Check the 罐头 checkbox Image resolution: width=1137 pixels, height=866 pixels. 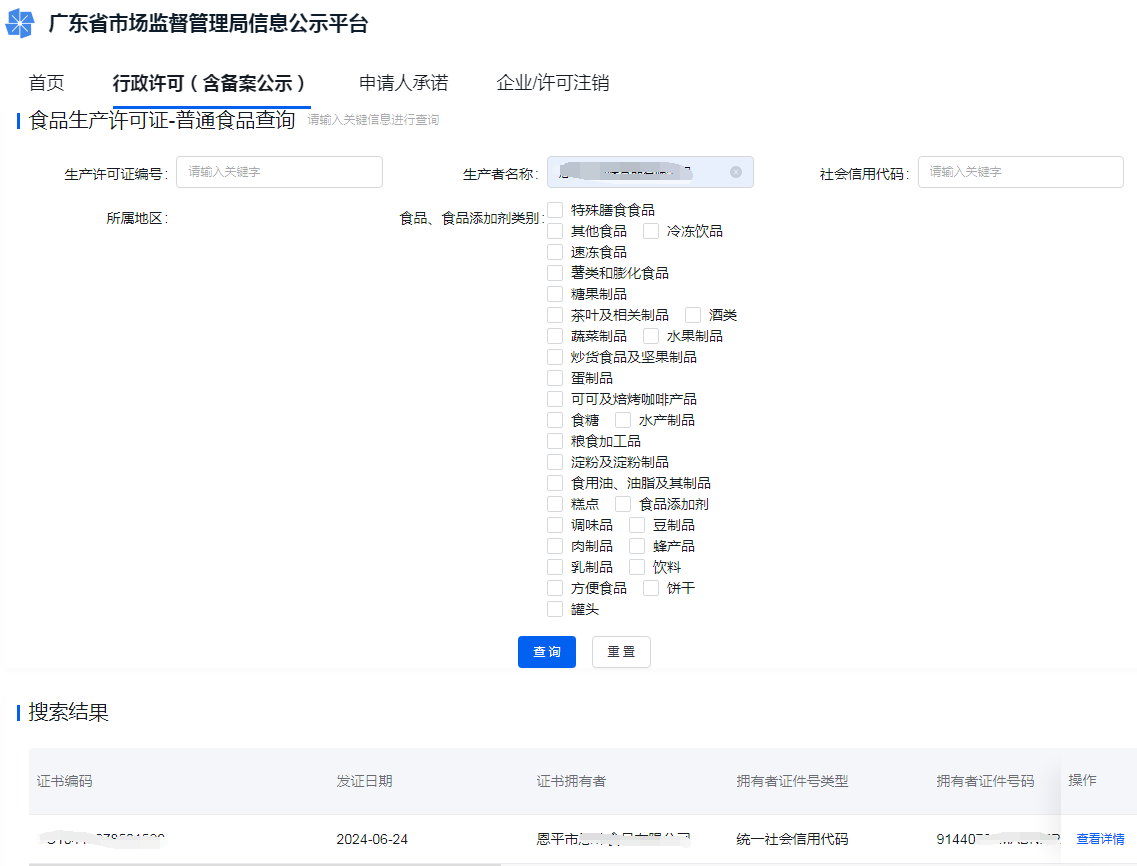click(555, 609)
